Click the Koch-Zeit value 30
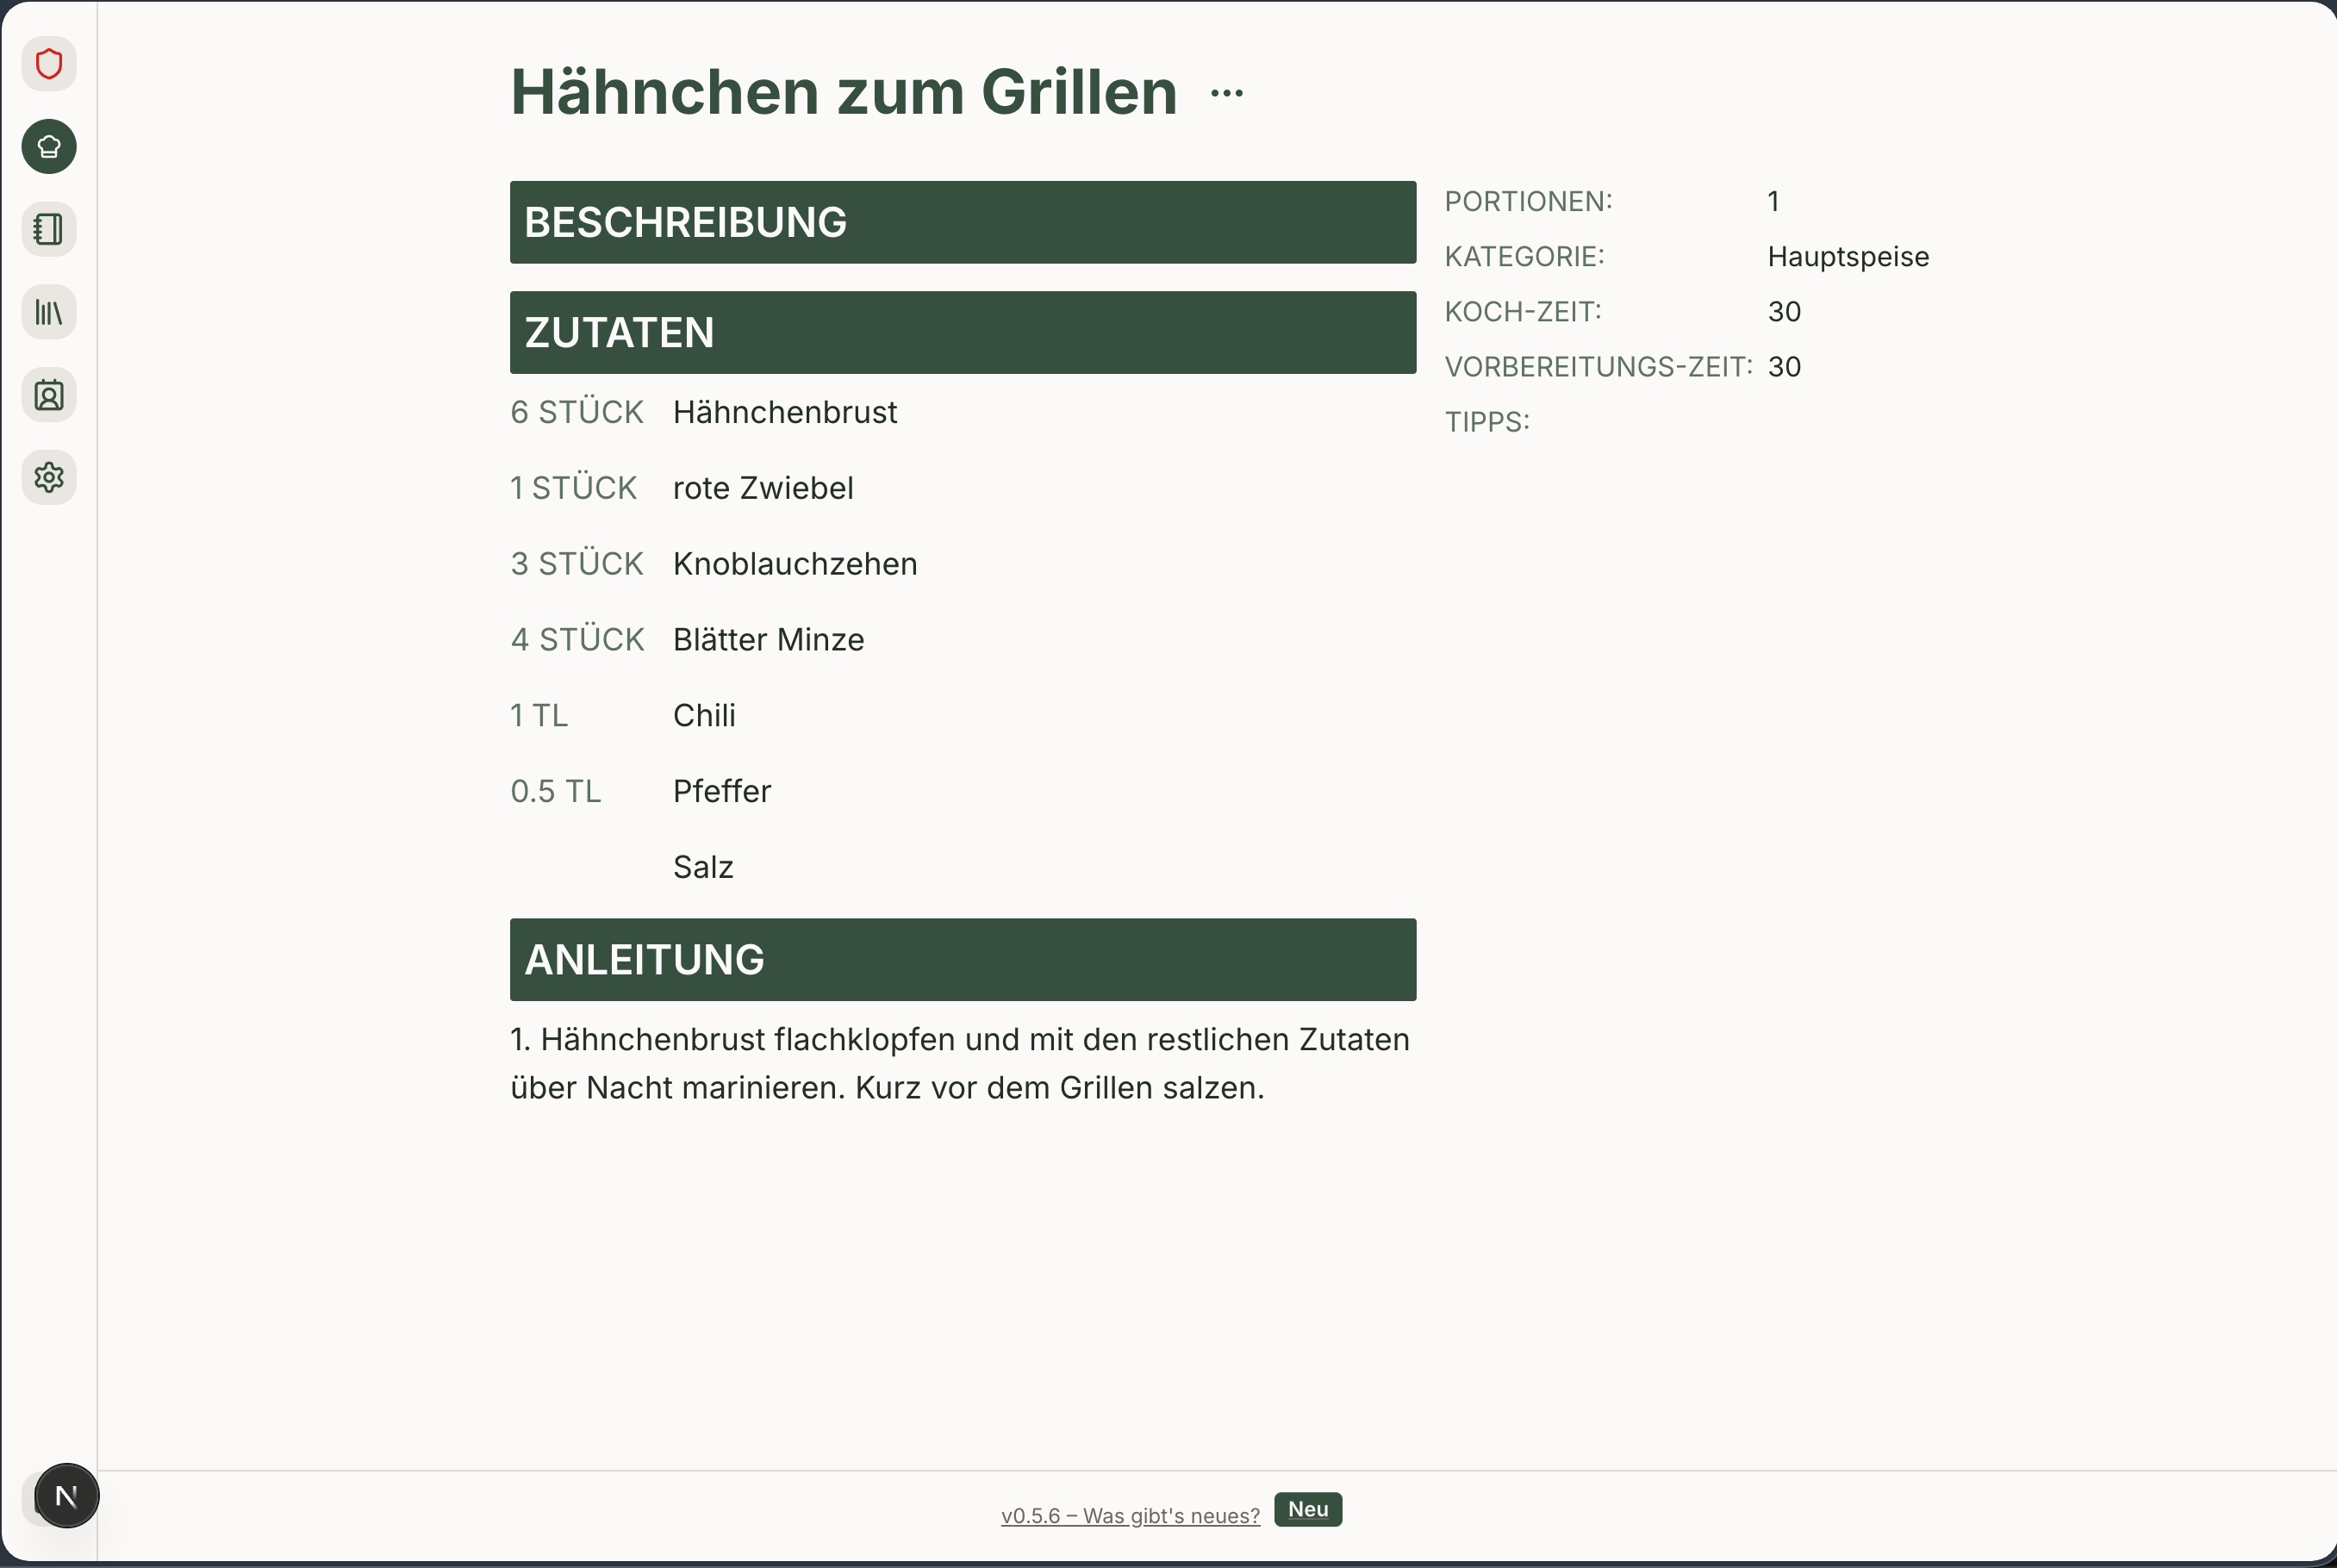2337x1568 pixels. [1783, 311]
